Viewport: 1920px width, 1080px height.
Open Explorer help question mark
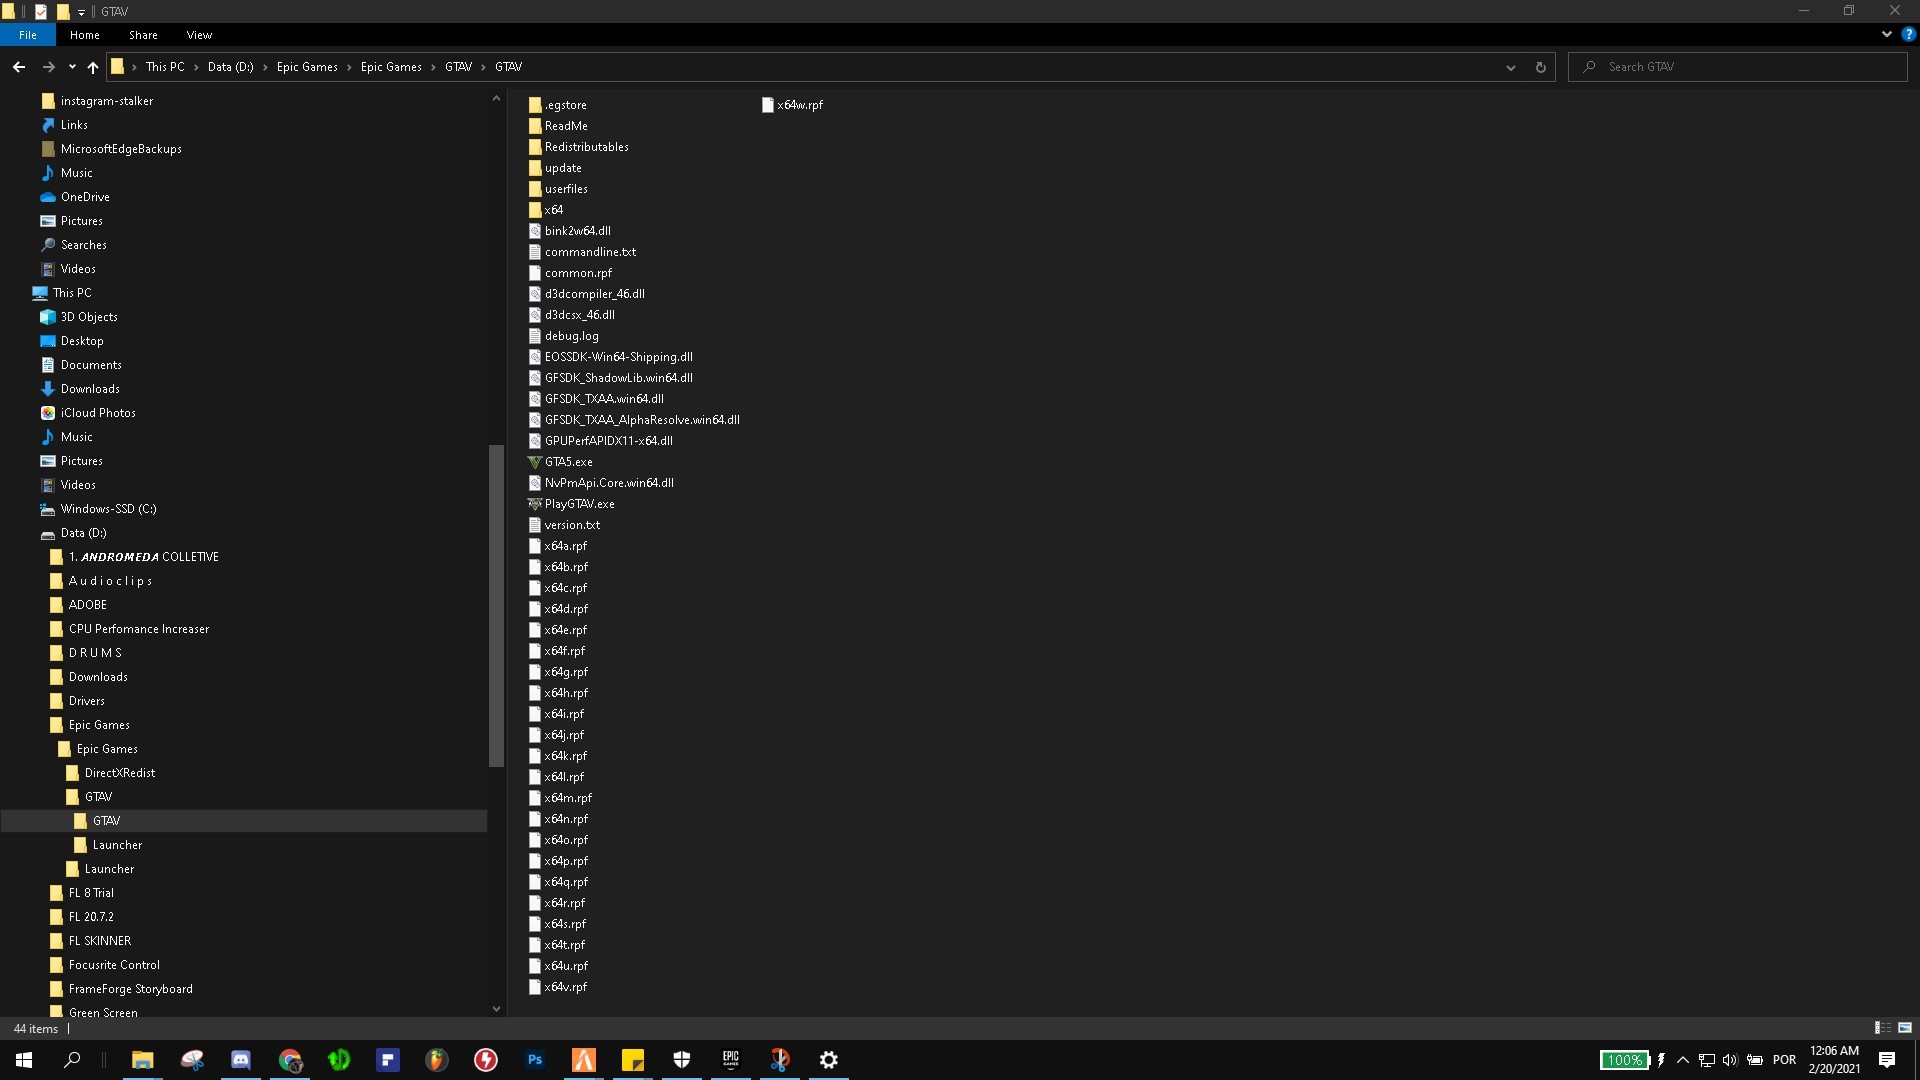pos(1908,34)
